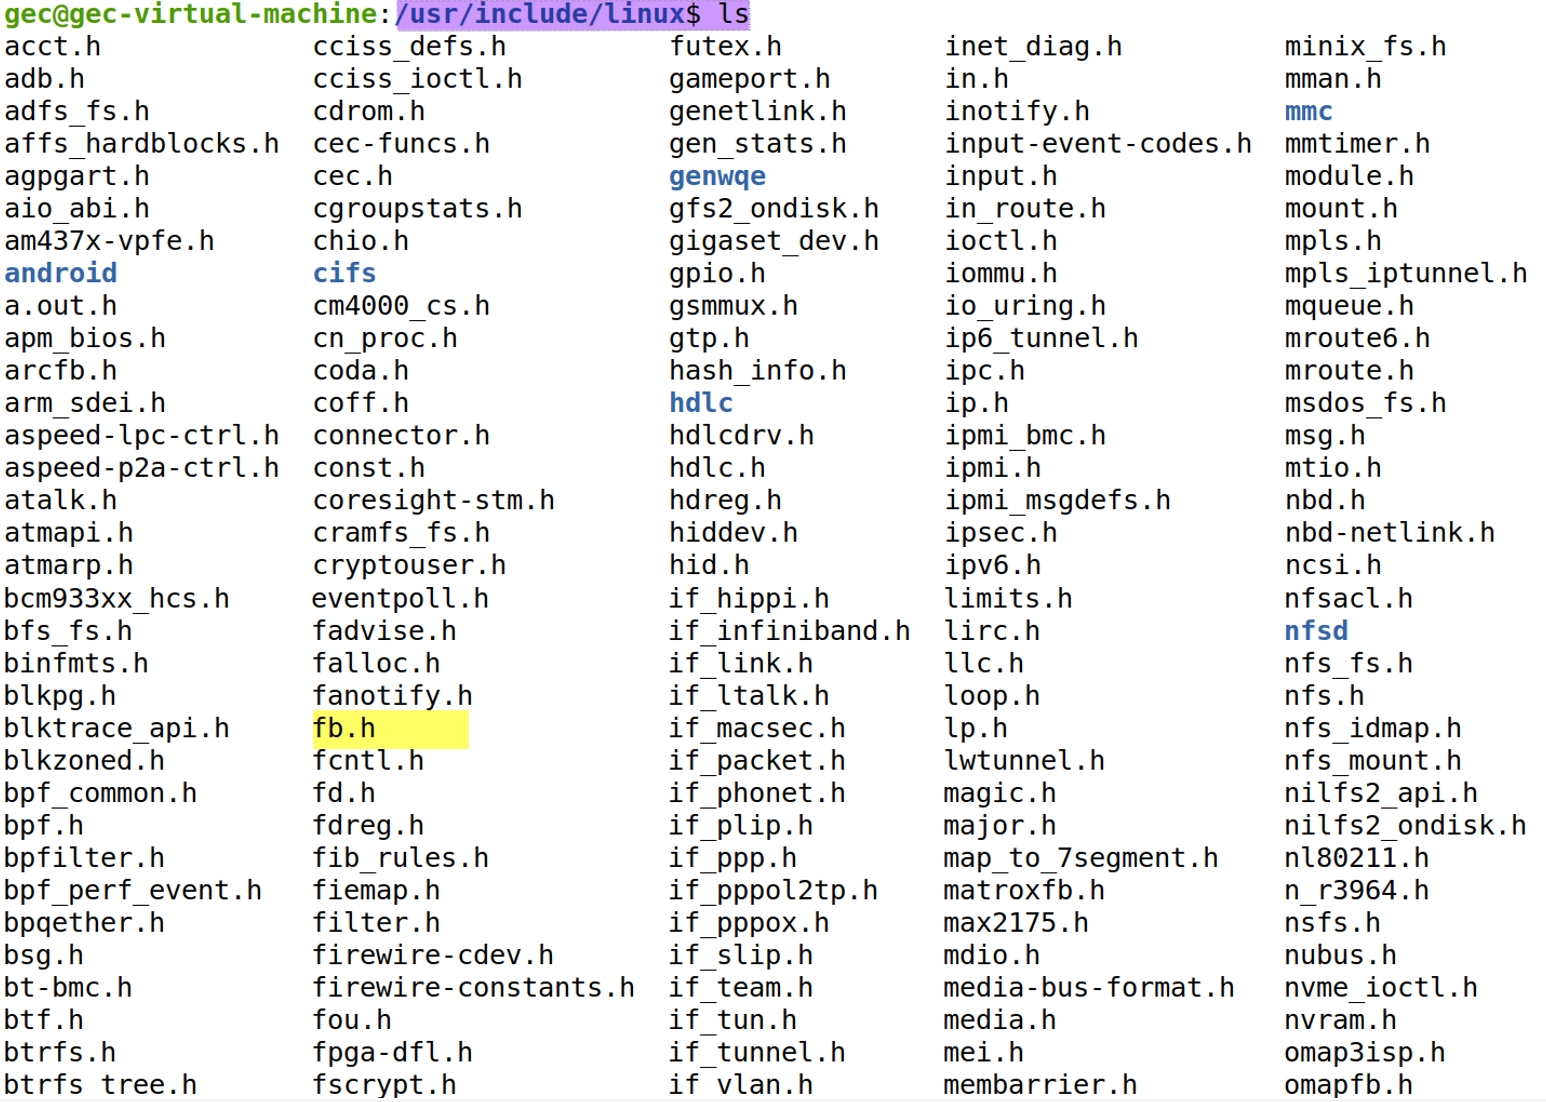Click fpga-dfl.h file name
This screenshot has width=1546, height=1102.
[393, 1053]
